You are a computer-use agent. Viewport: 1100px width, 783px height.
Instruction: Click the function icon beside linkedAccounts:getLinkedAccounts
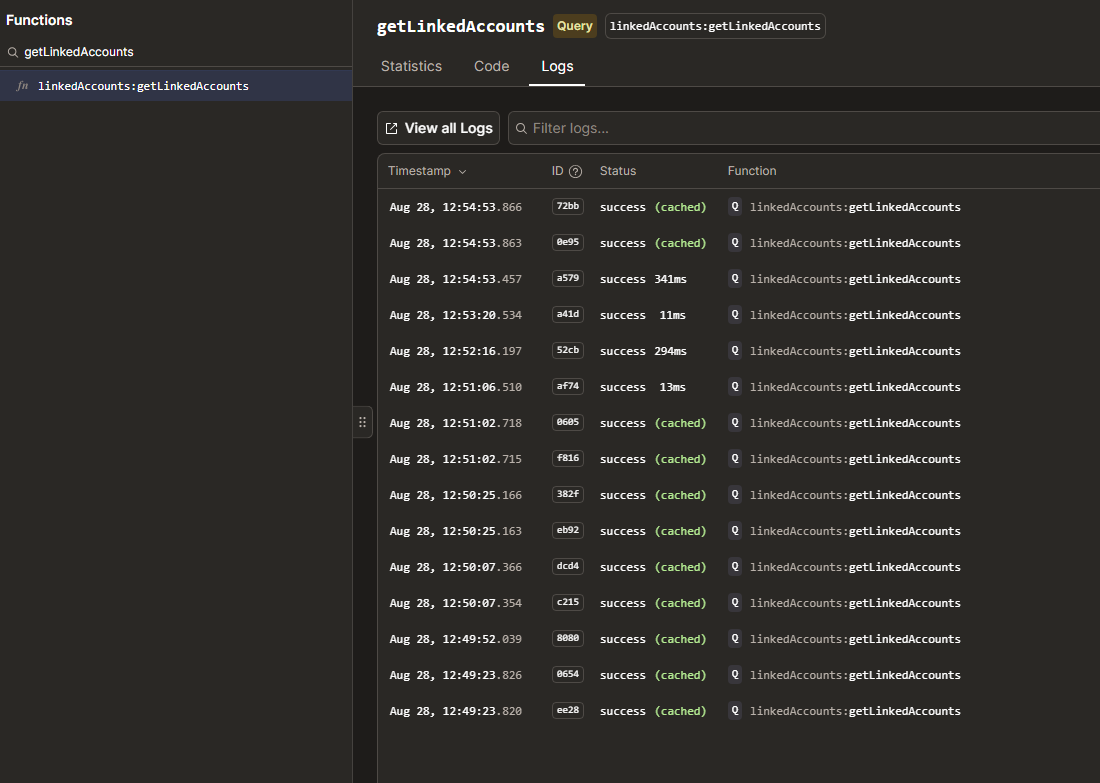click(x=22, y=86)
